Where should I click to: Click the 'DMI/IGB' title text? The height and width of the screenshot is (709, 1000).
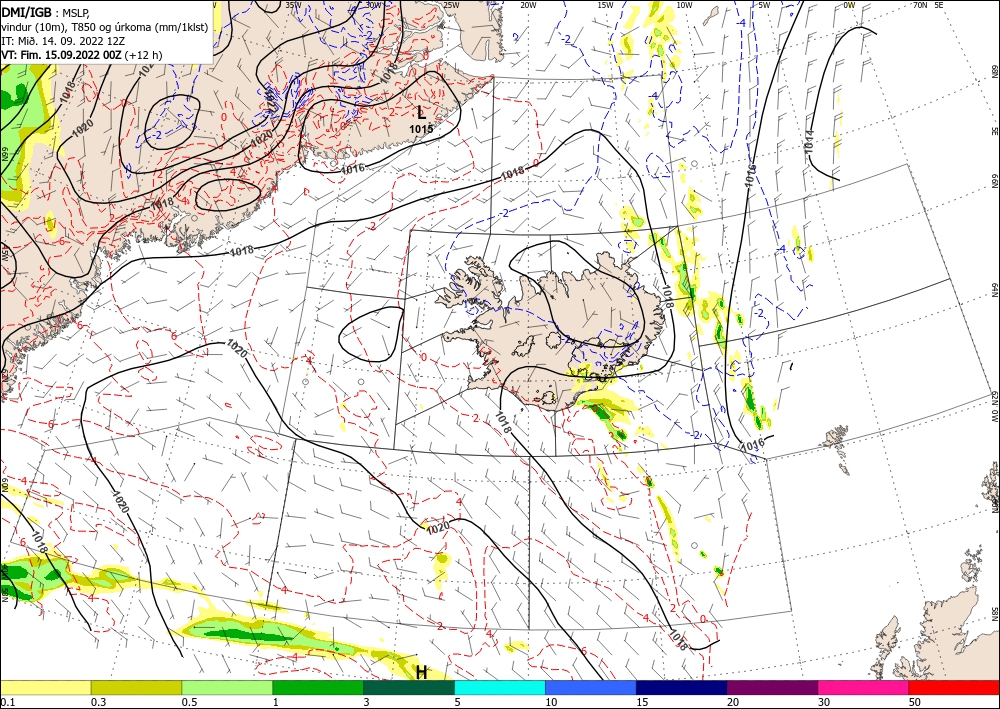27,11
